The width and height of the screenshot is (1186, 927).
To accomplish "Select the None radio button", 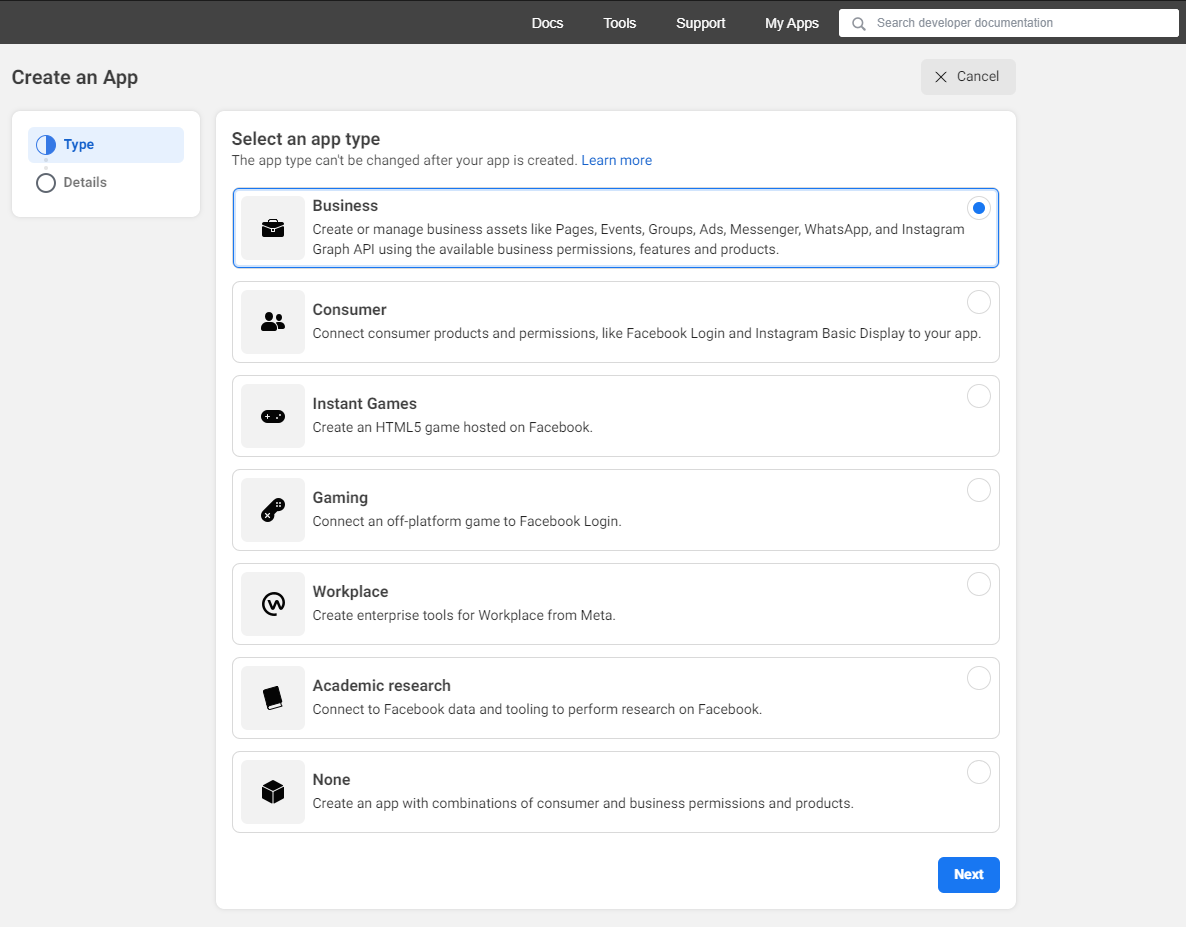I will pos(979,772).
